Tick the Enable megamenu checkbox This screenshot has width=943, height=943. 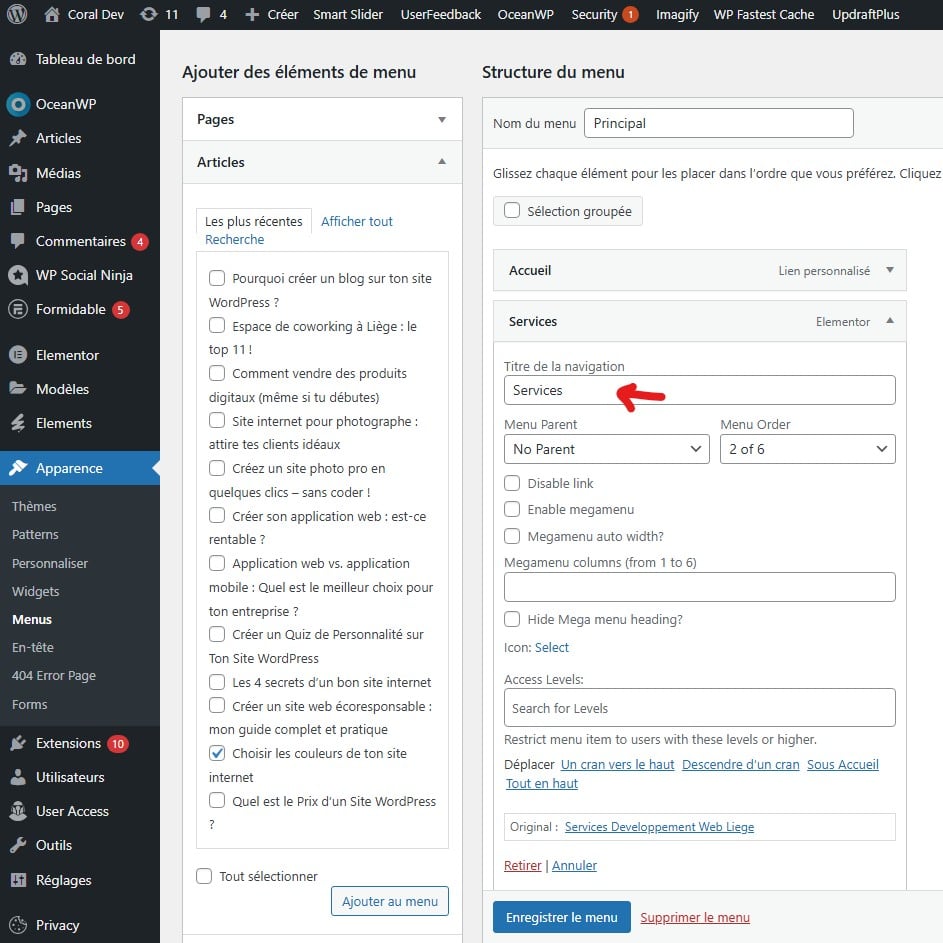[x=512, y=509]
